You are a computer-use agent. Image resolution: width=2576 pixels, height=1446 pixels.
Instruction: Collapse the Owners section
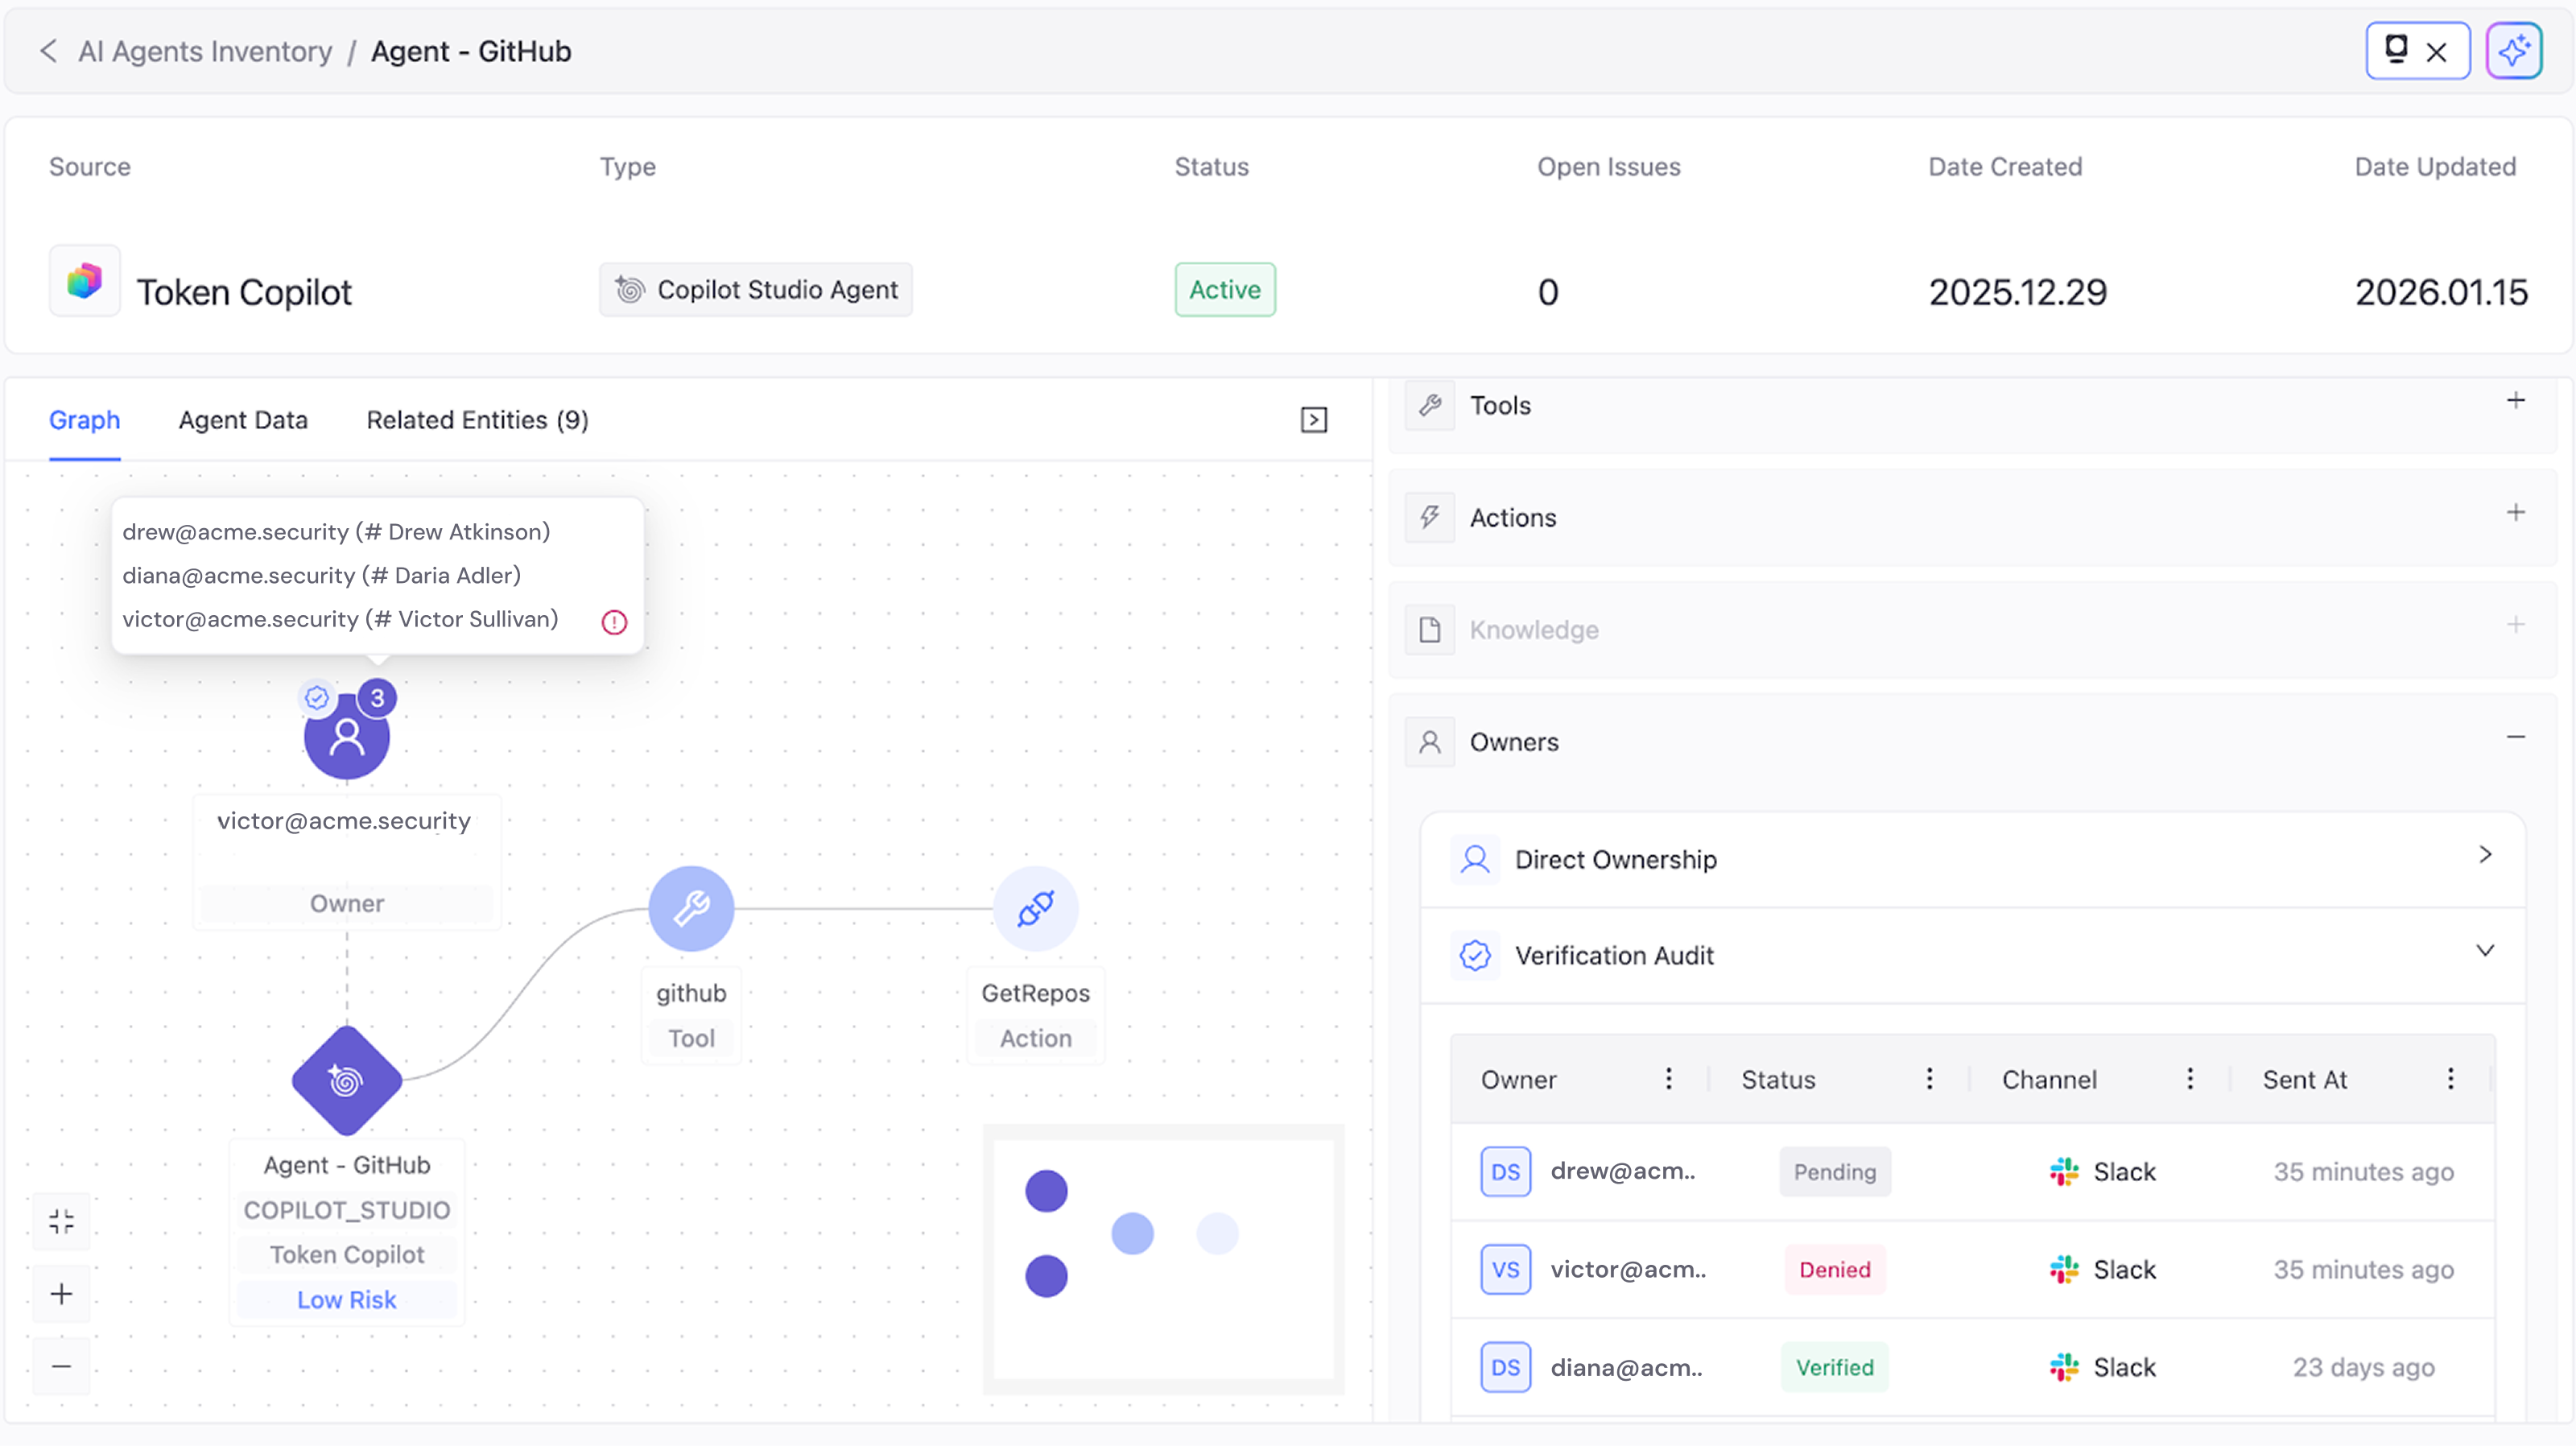click(2516, 738)
